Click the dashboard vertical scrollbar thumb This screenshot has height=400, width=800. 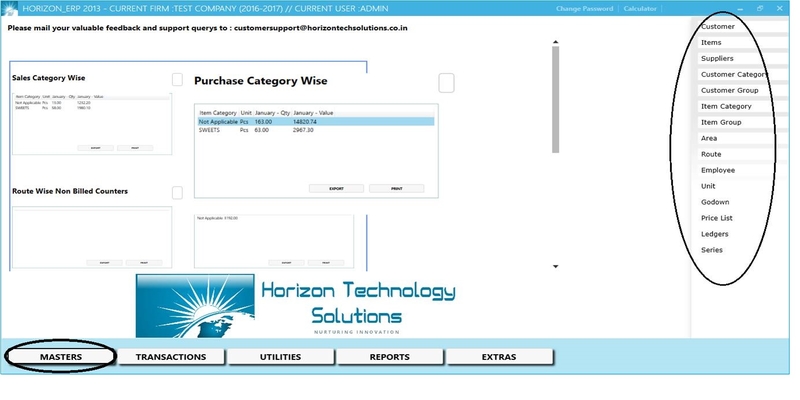[556, 99]
